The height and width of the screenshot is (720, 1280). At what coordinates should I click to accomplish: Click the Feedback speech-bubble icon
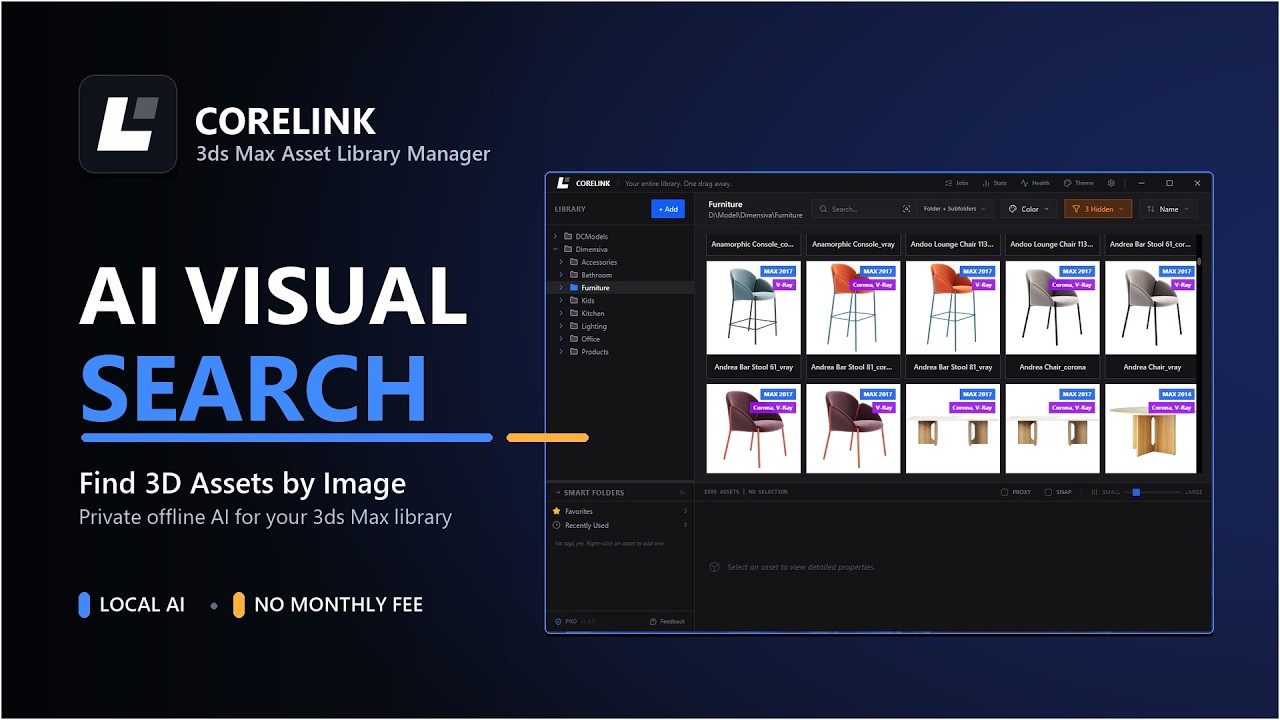point(653,621)
